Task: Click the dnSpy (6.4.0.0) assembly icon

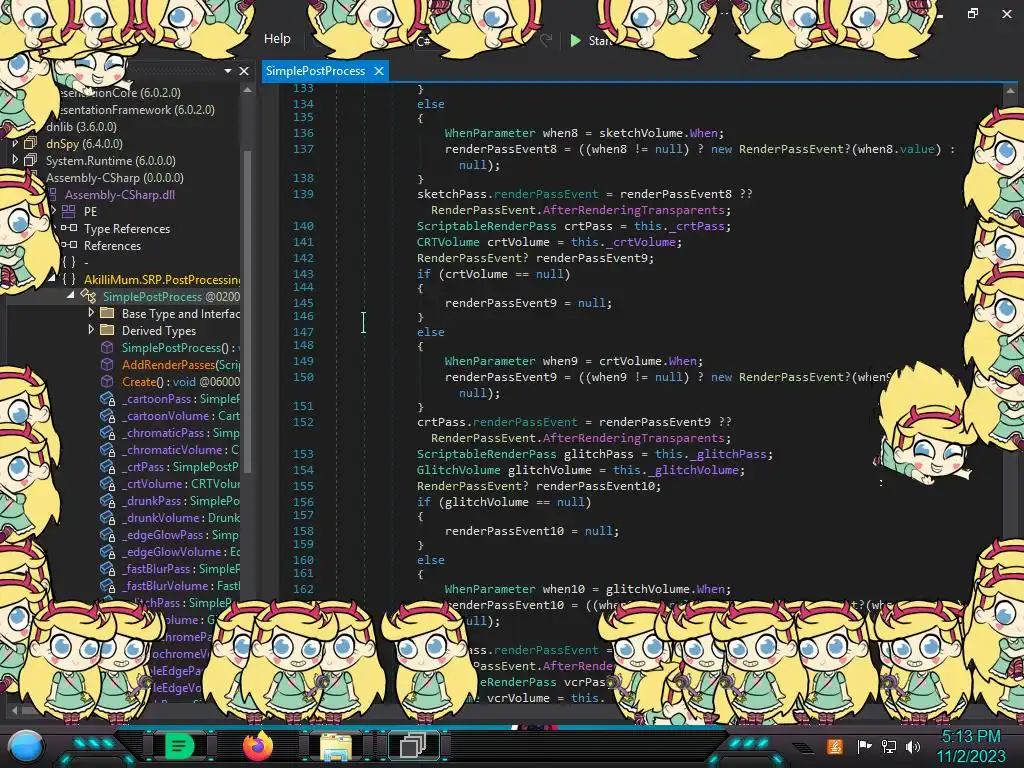Action: click(31, 144)
